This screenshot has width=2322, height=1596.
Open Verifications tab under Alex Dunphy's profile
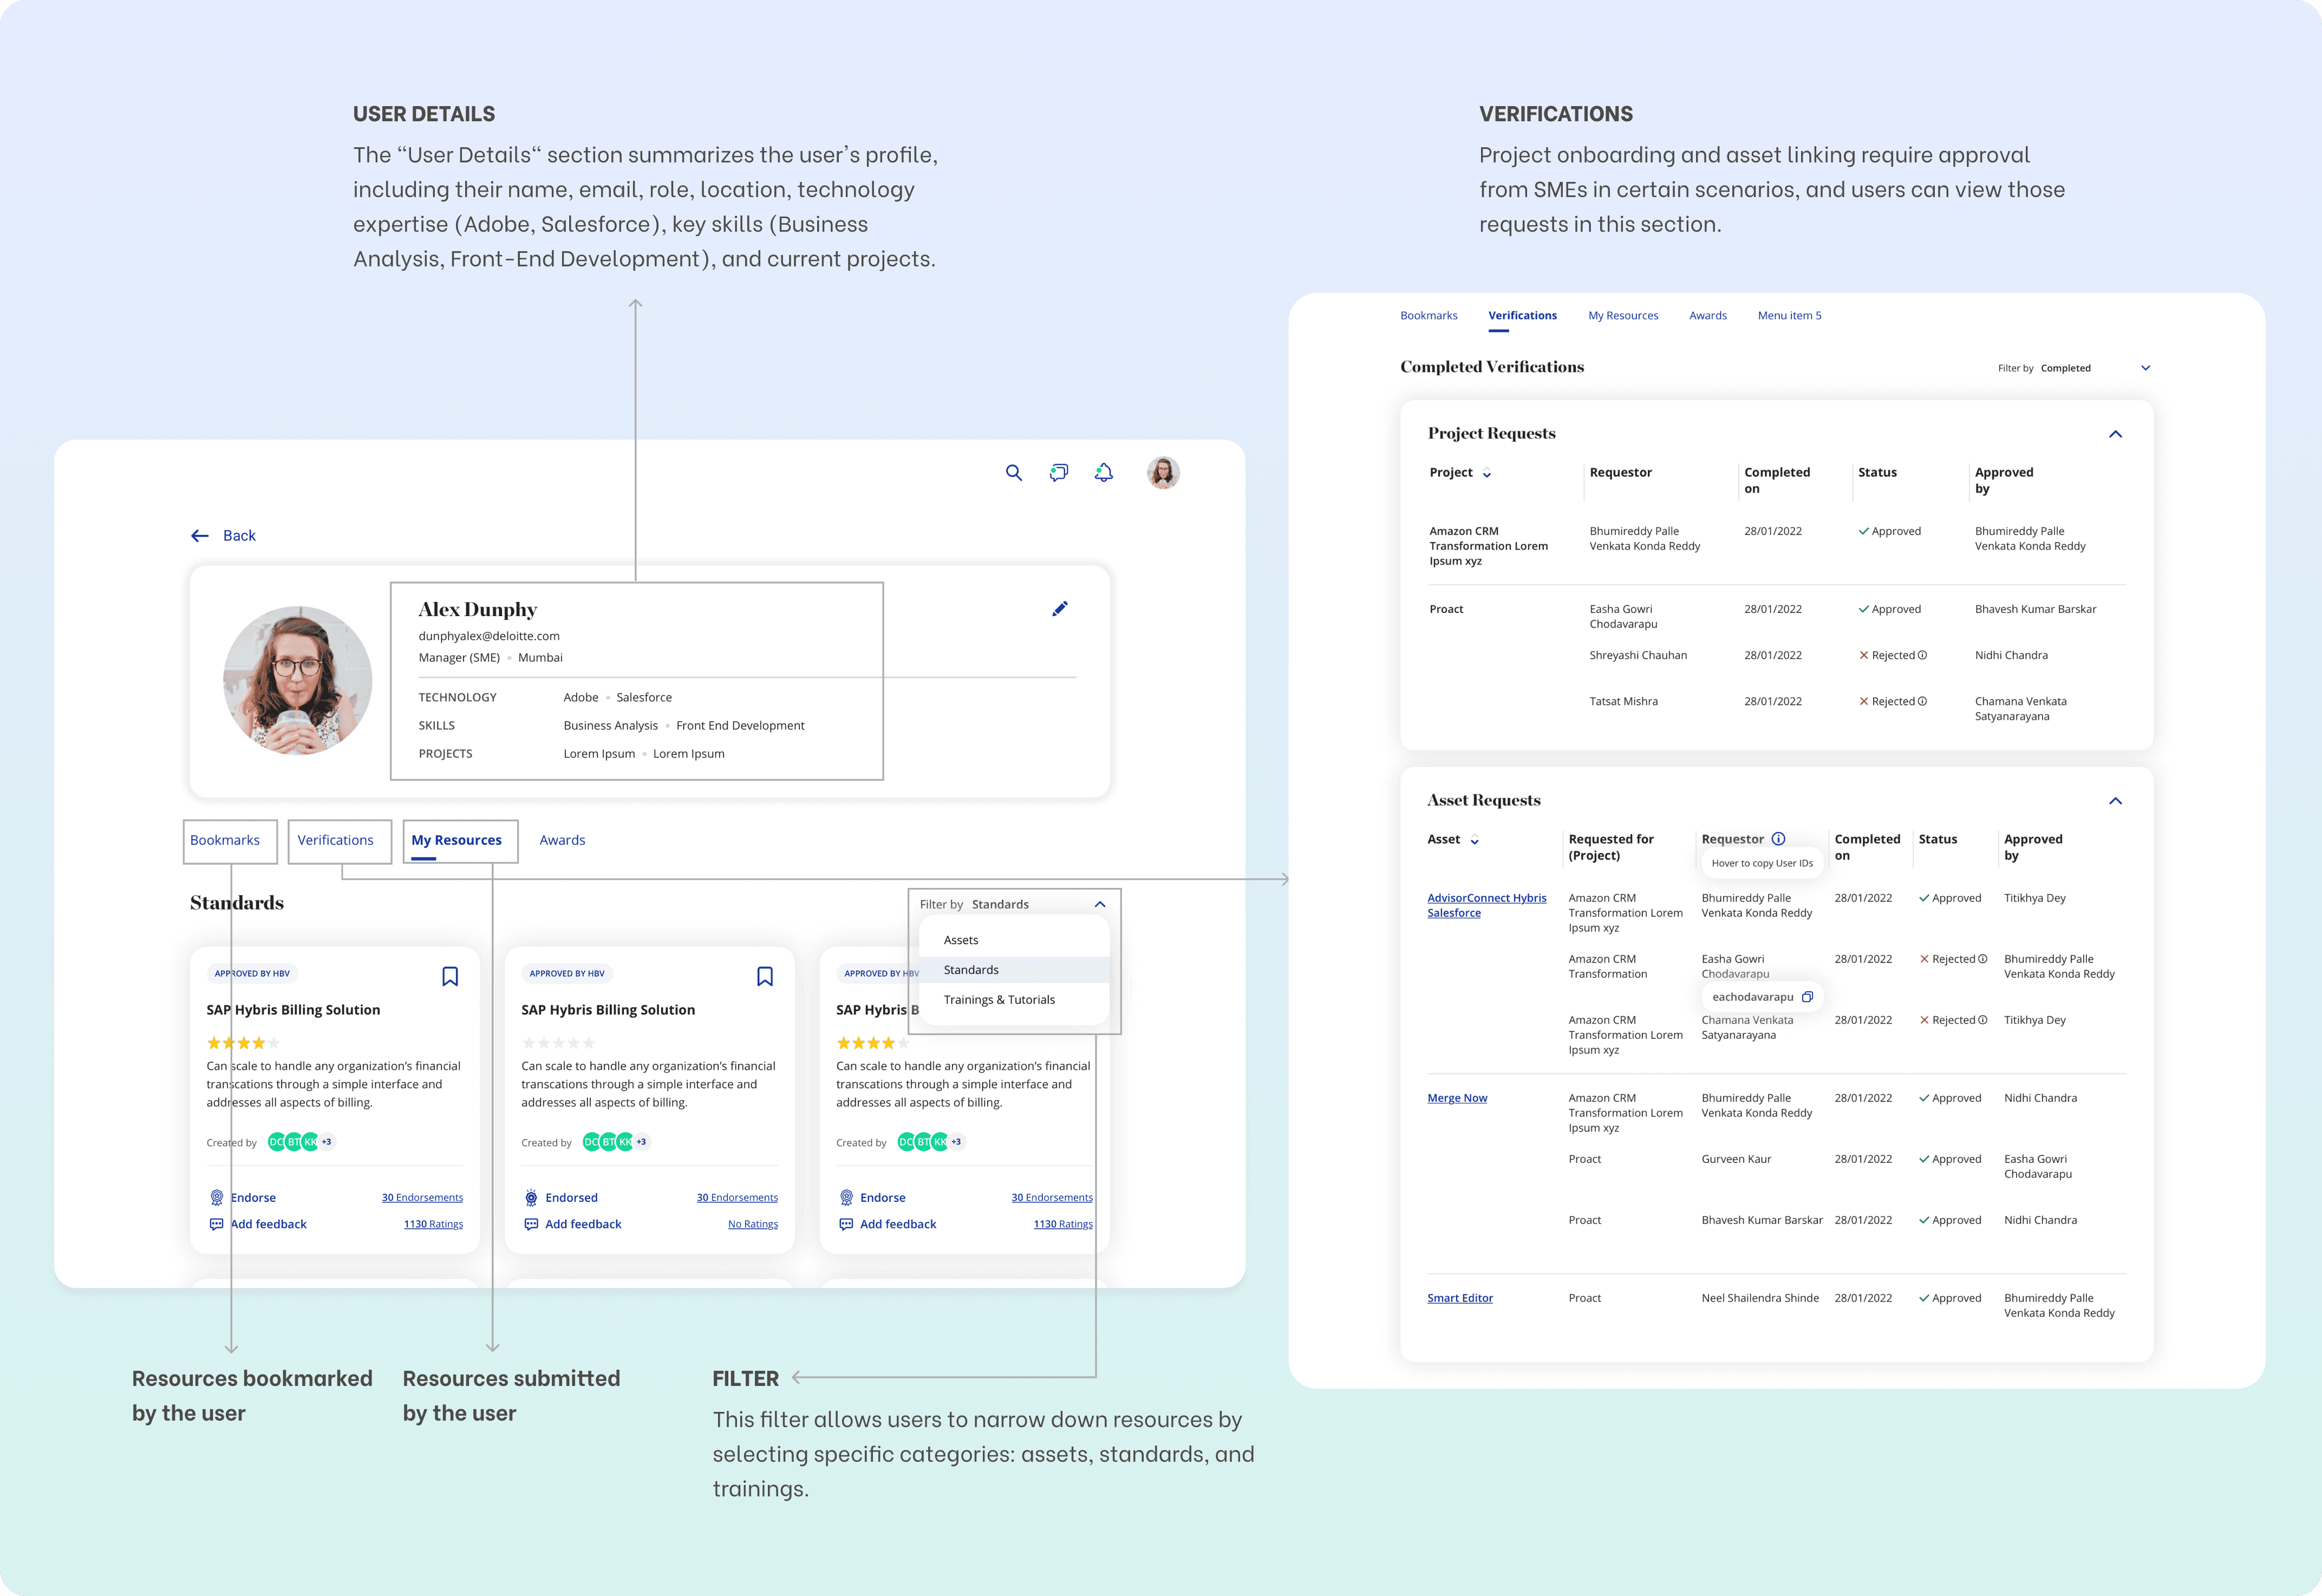point(335,840)
